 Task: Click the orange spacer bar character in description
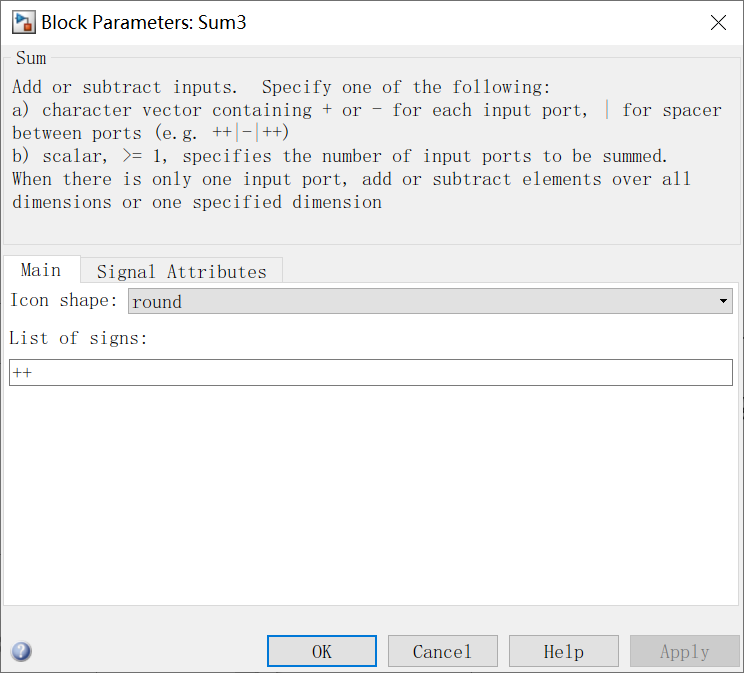(607, 110)
